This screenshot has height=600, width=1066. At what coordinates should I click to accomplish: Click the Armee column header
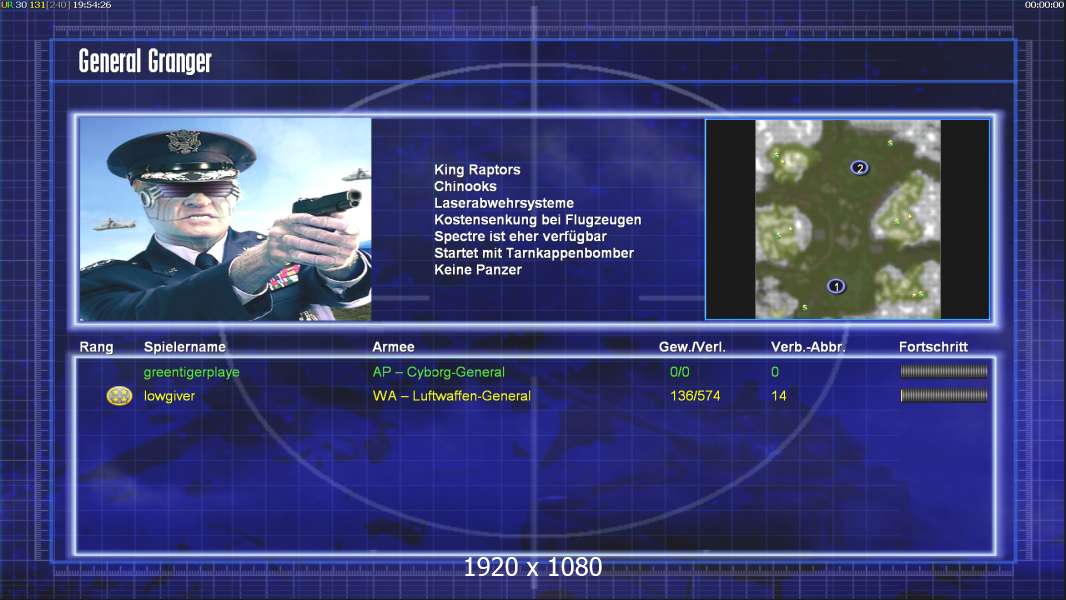click(x=394, y=347)
